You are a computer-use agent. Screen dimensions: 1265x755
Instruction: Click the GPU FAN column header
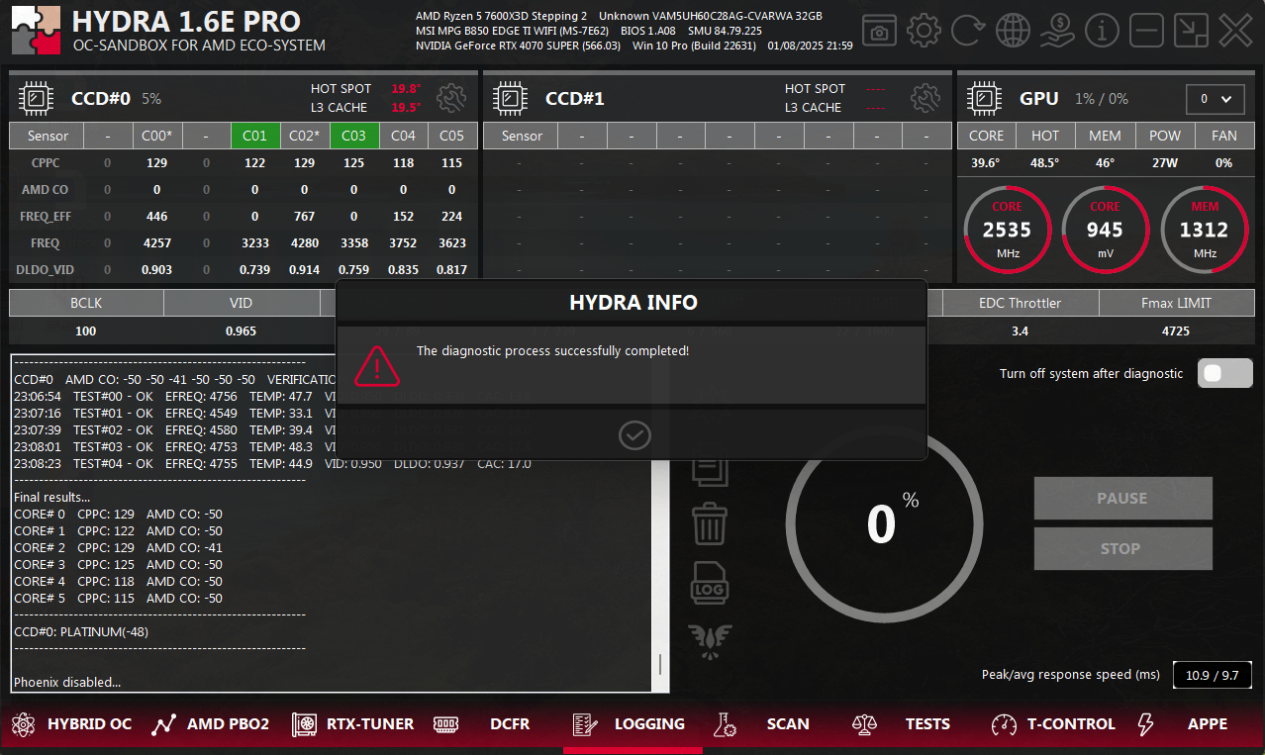click(x=1224, y=136)
